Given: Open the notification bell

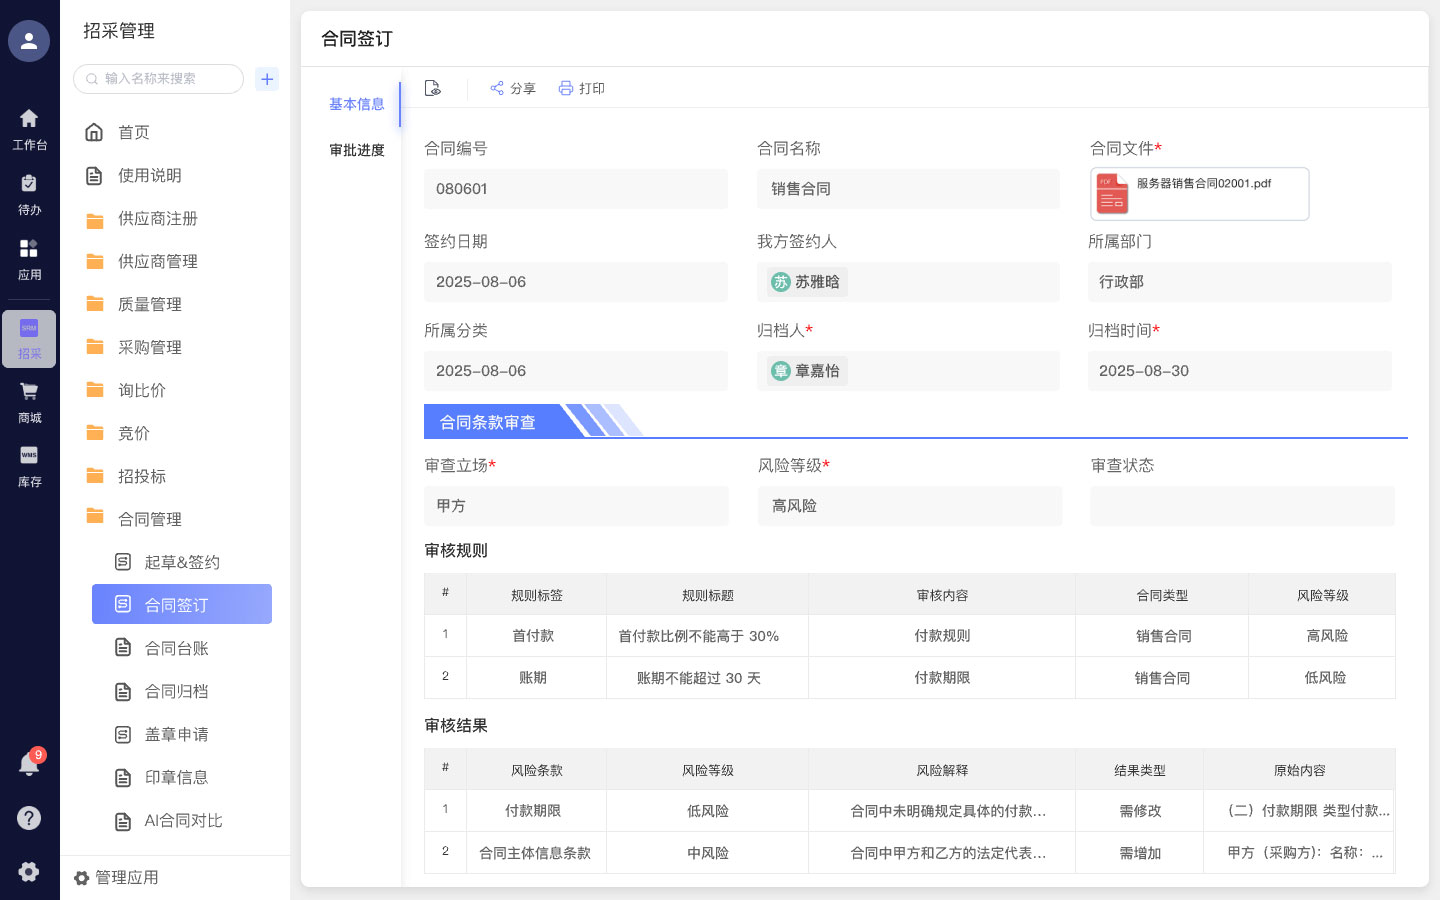Looking at the screenshot, I should click(x=29, y=765).
